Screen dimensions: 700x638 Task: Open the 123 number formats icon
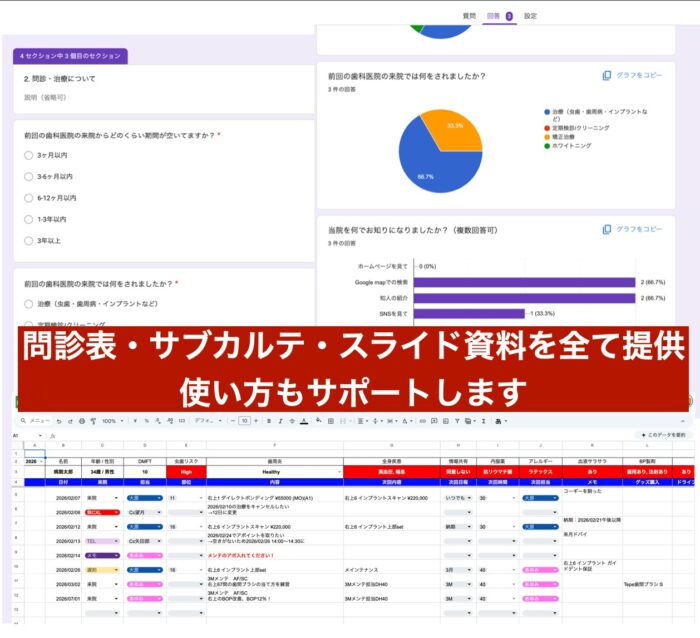(x=182, y=421)
